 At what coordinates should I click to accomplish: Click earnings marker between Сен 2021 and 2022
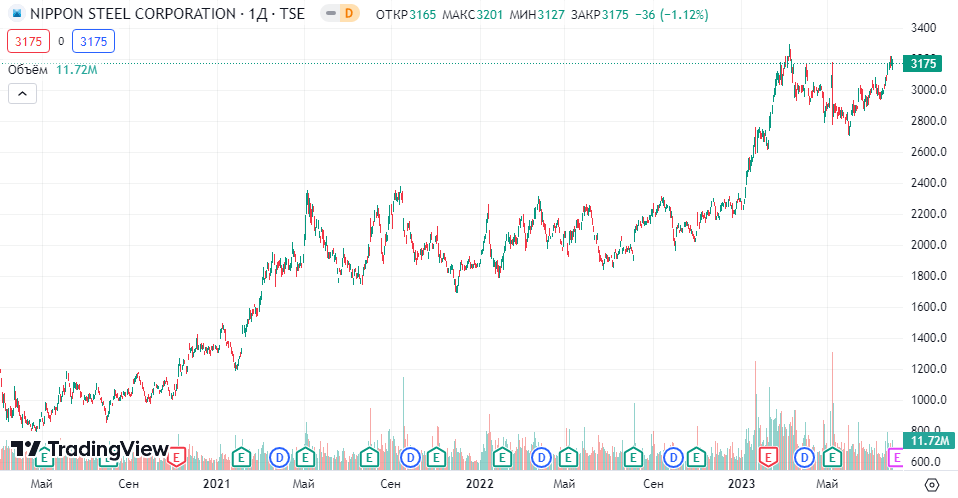coord(436,456)
